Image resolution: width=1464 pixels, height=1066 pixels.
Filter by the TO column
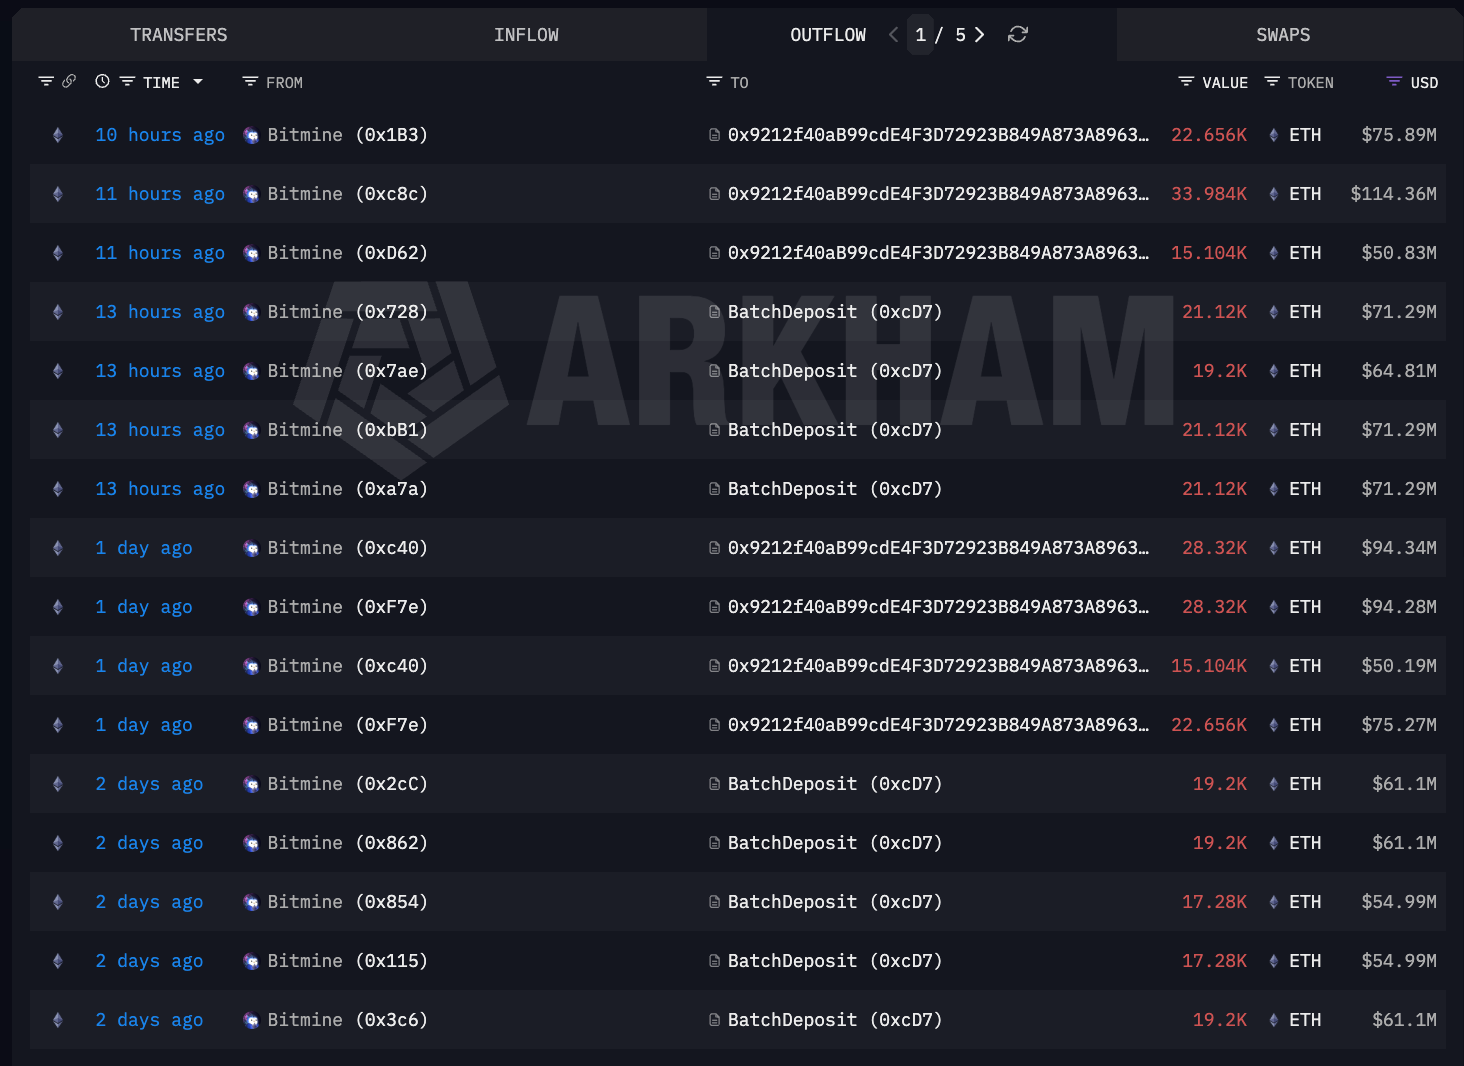(714, 82)
